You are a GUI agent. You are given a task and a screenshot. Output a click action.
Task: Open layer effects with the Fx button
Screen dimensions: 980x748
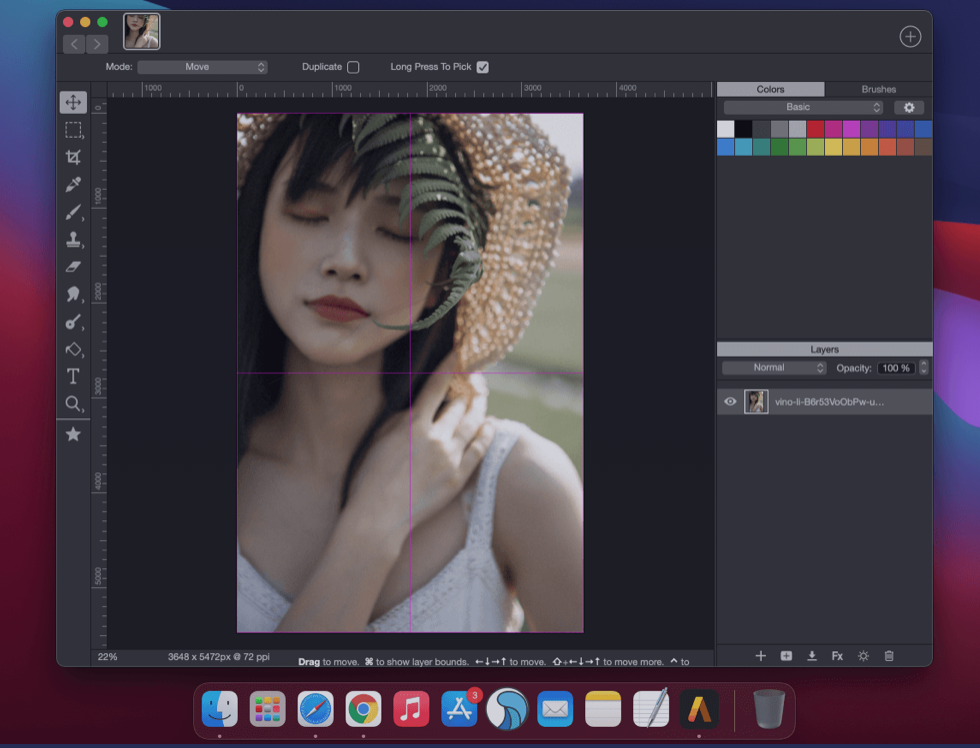[837, 656]
